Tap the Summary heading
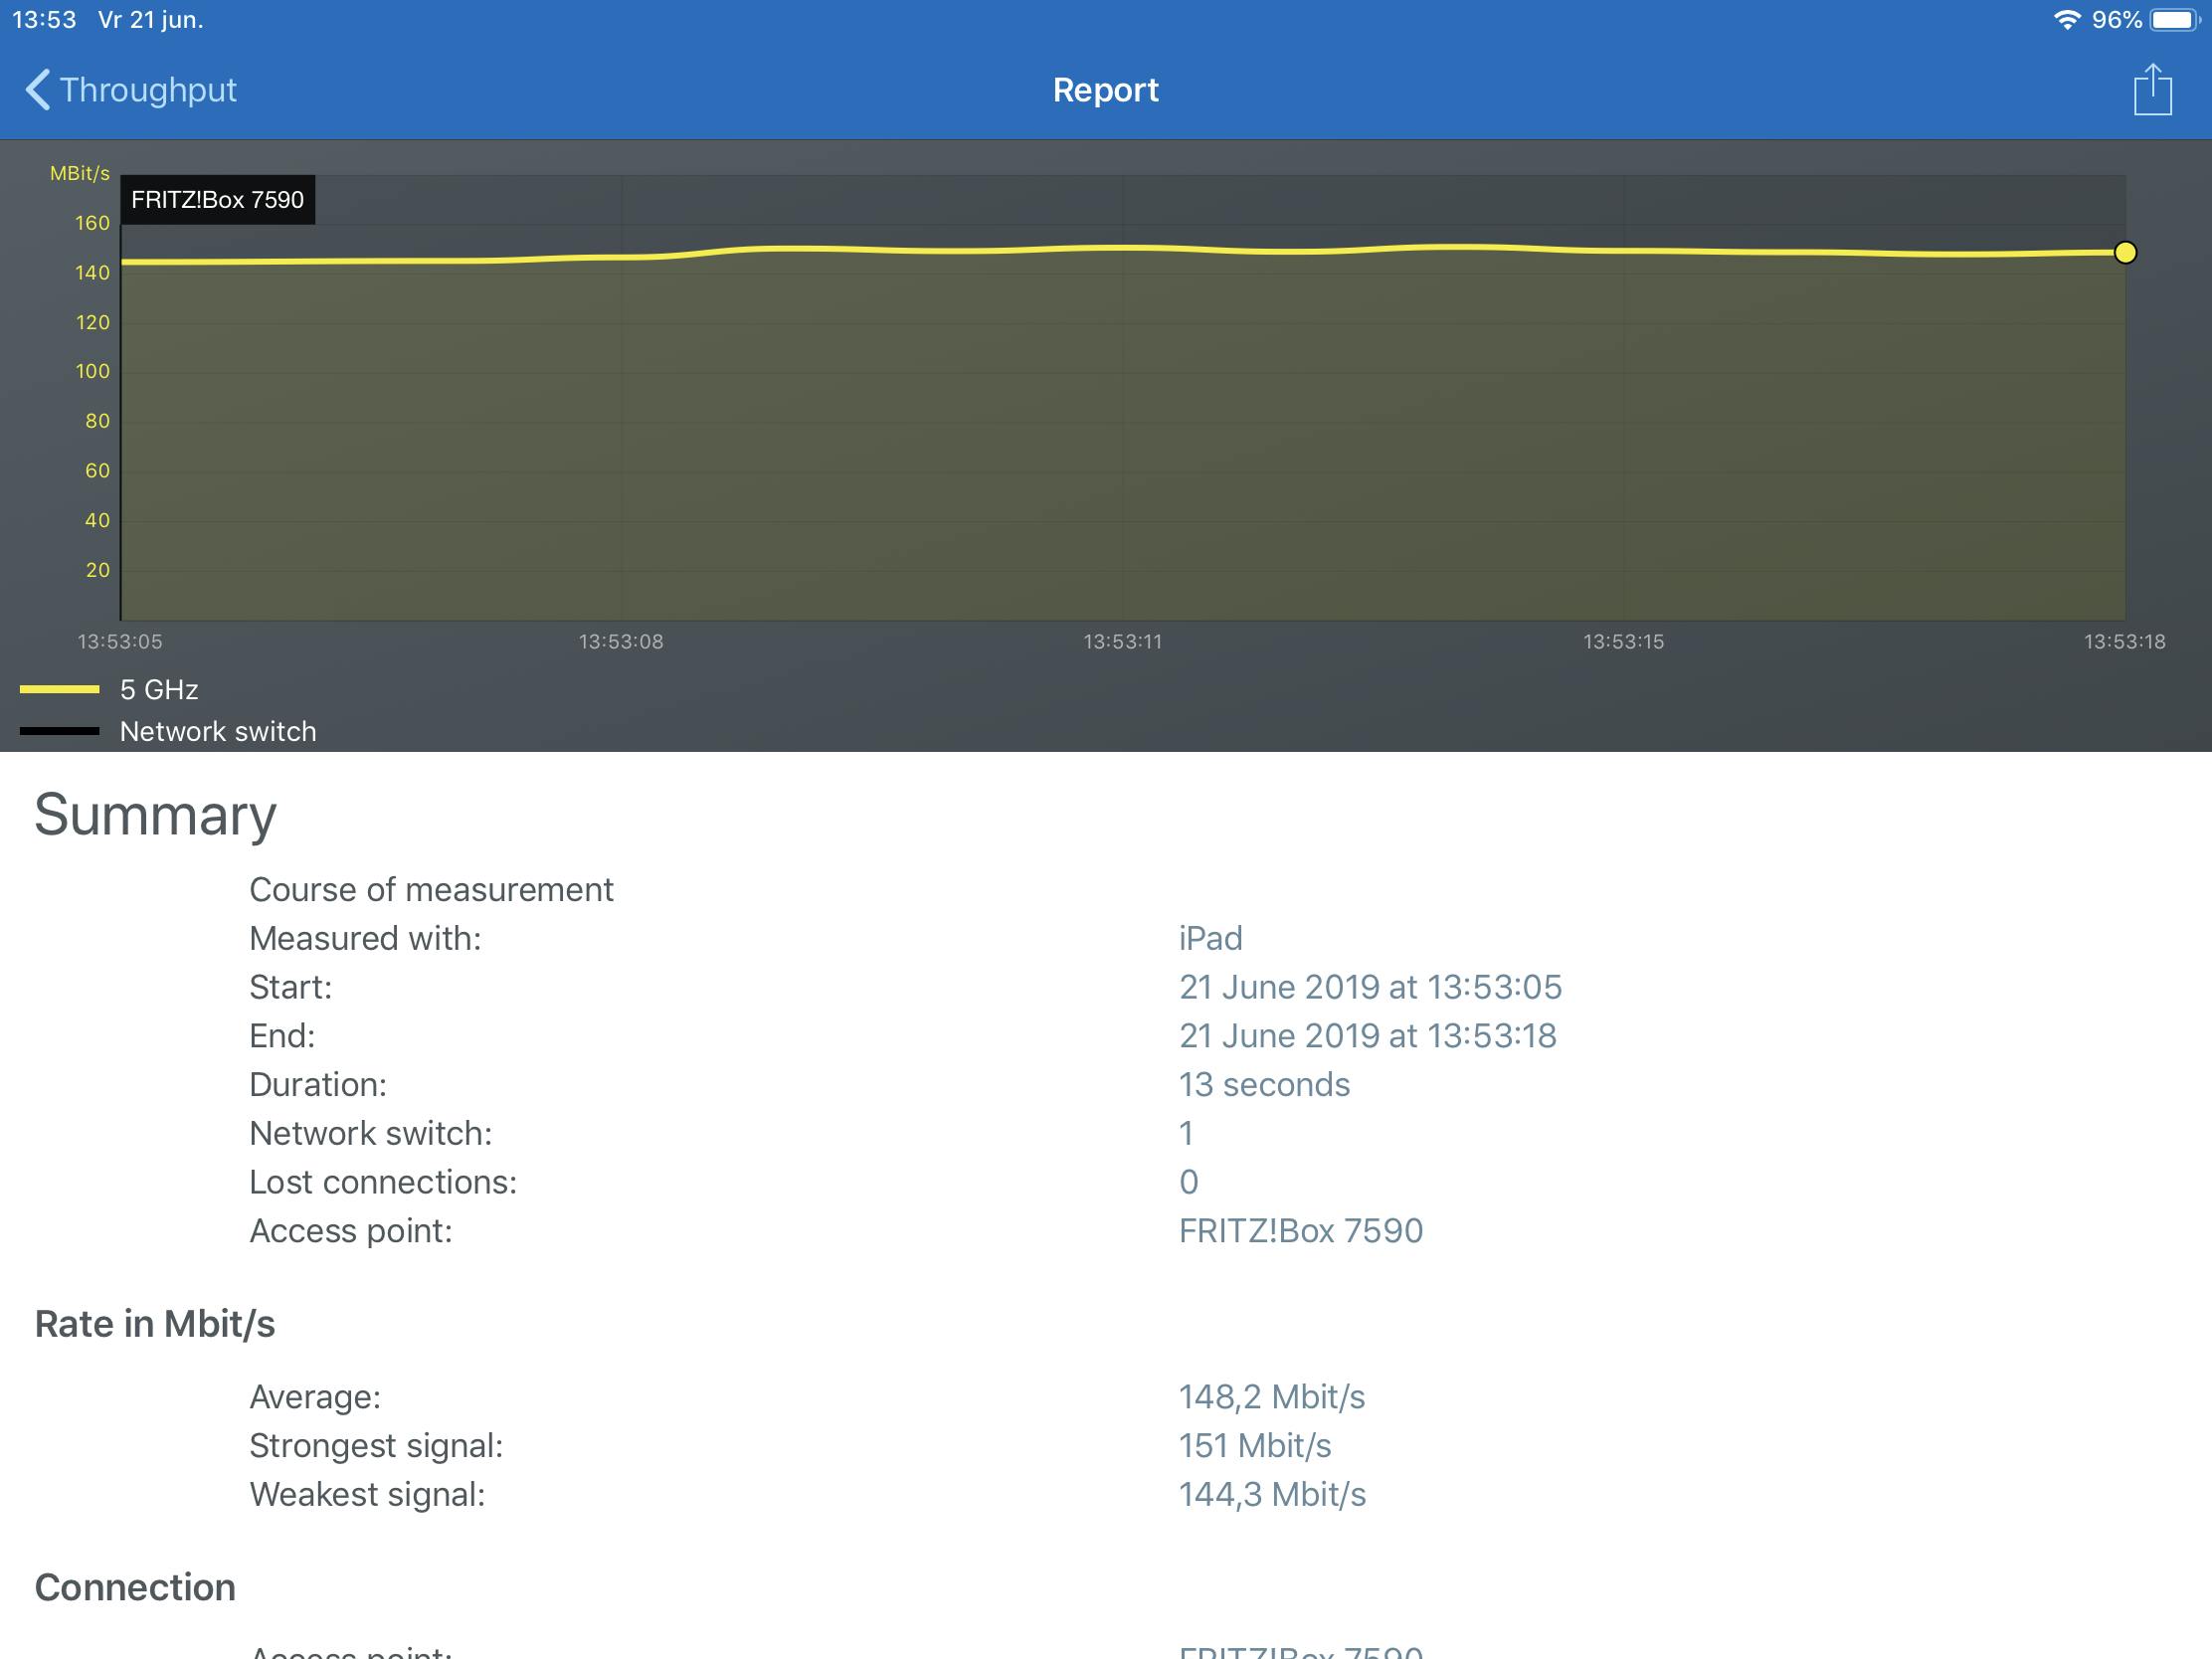 pos(155,815)
